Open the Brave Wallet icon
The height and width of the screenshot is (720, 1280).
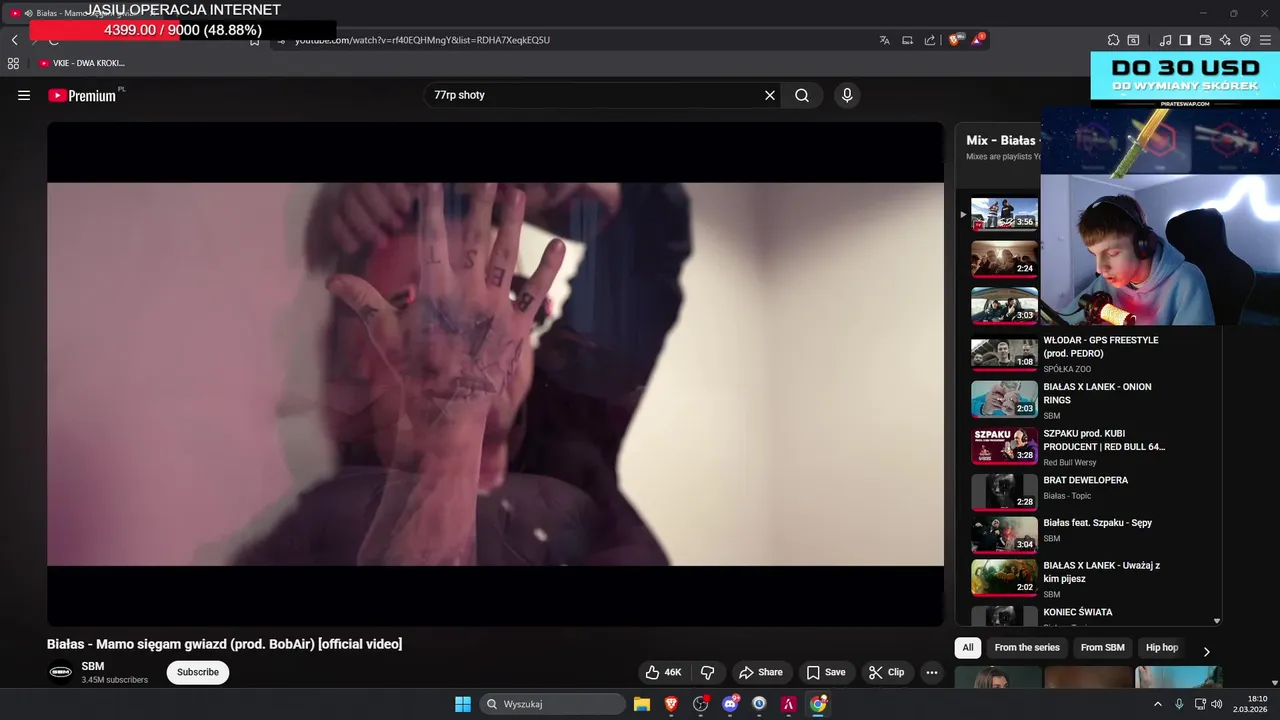(1205, 40)
